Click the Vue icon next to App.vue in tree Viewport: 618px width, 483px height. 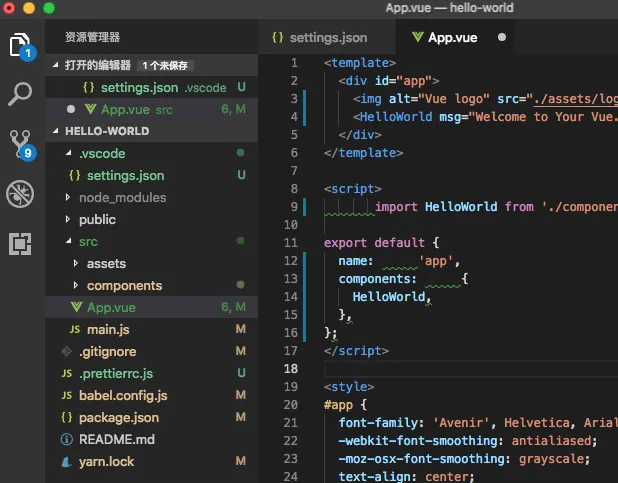coord(76,307)
